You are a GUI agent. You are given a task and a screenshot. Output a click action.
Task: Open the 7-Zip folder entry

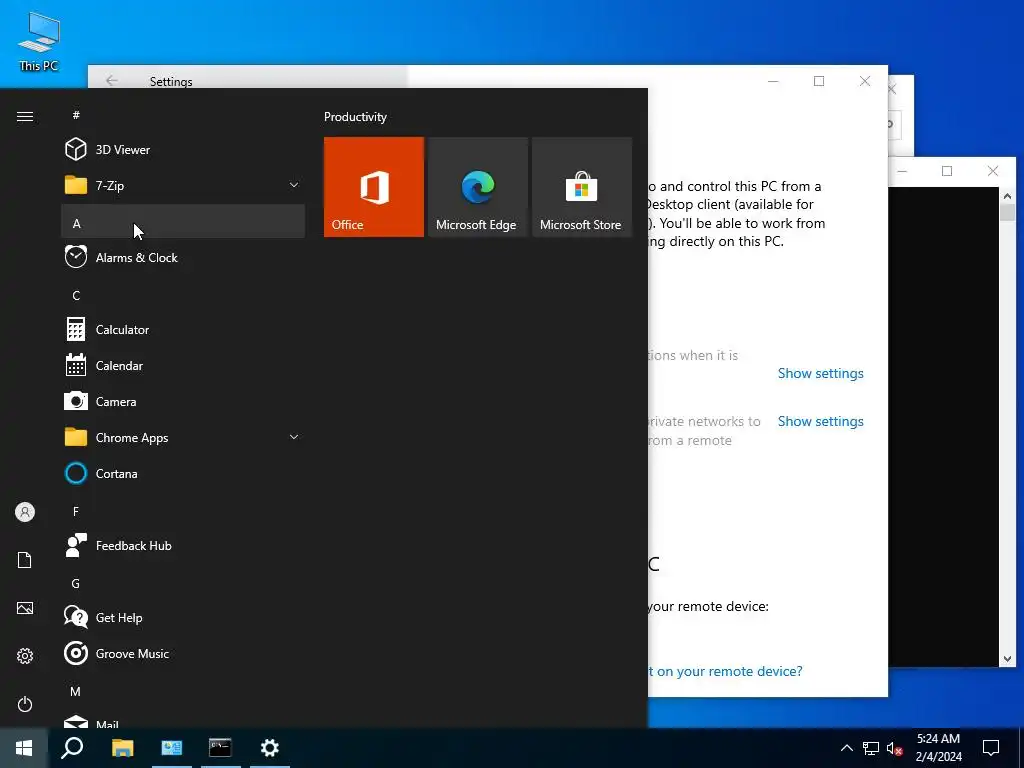pos(183,185)
